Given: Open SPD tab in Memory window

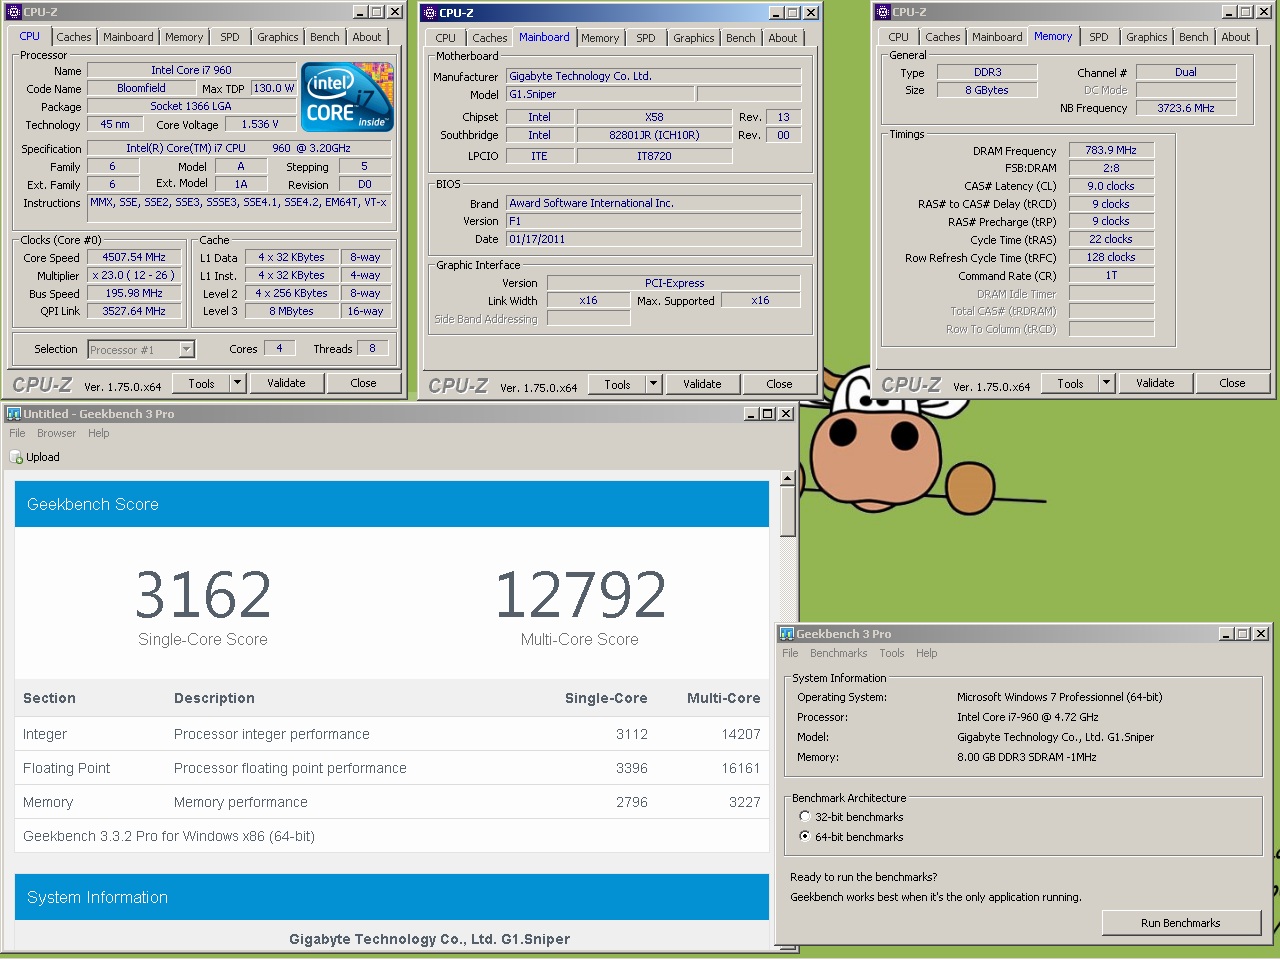Looking at the screenshot, I should coord(1099,37).
